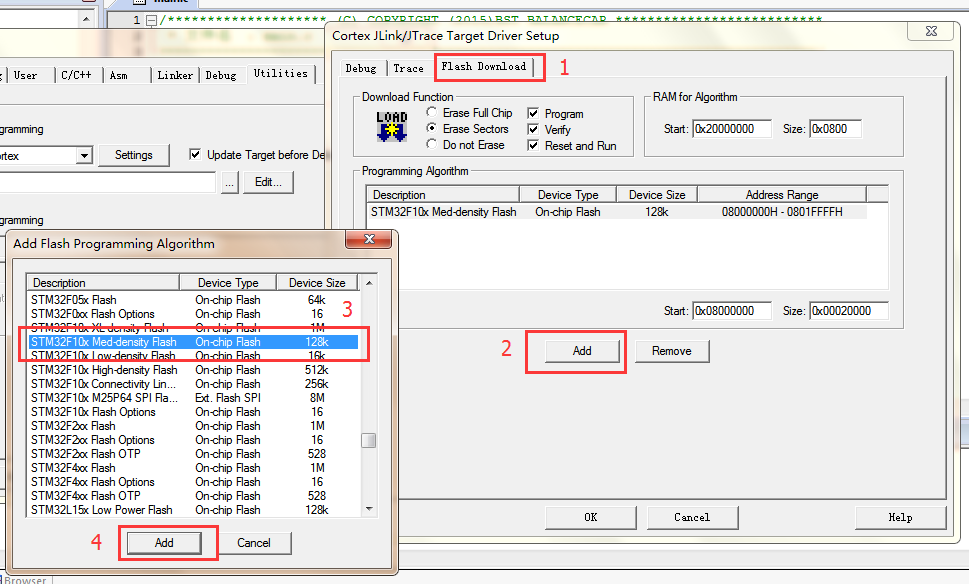
Task: Open the Linker tab
Action: [175, 75]
